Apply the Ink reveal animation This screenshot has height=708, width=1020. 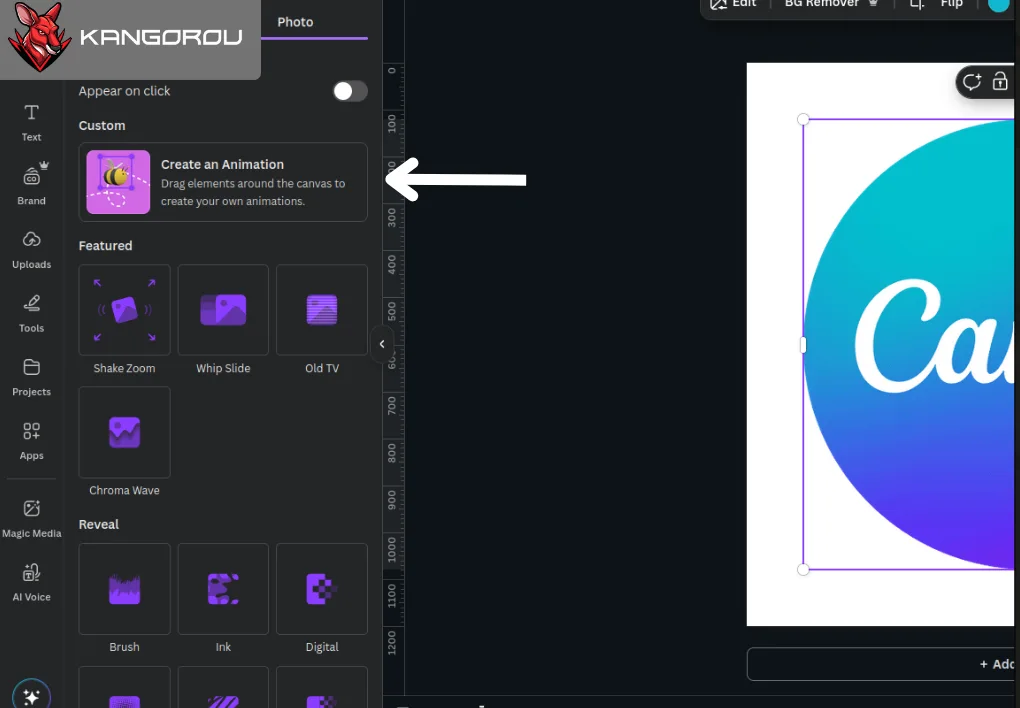(x=223, y=589)
